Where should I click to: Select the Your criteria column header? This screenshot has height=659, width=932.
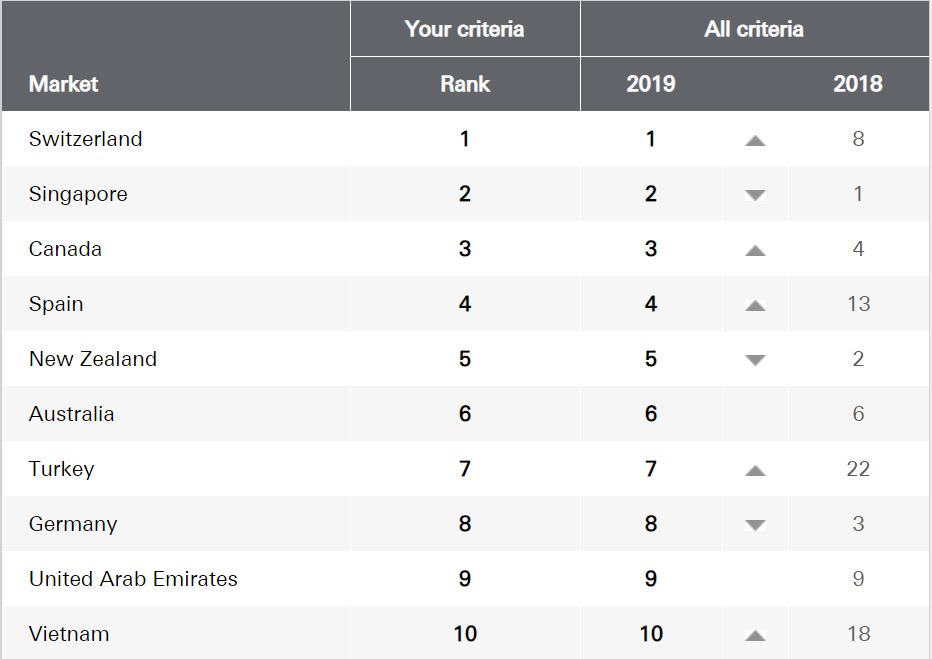464,29
